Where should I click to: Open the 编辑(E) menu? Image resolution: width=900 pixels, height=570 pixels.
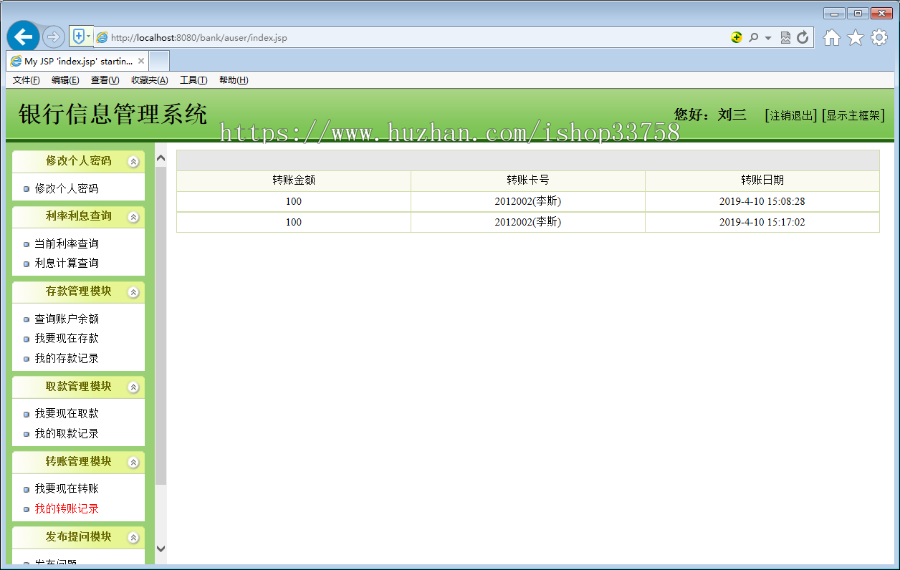(x=65, y=80)
